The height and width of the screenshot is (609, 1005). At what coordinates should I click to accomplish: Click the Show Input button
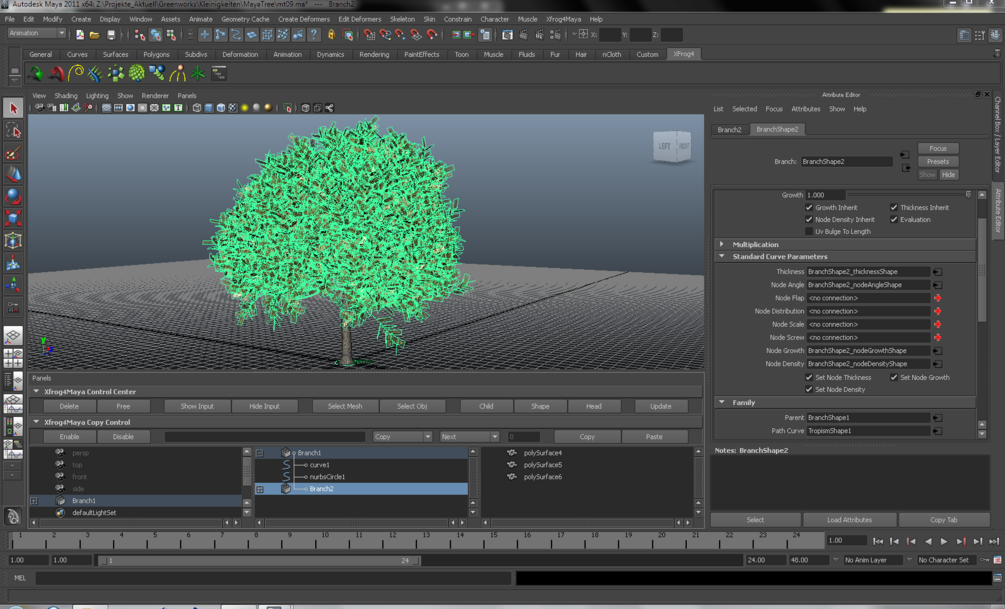coord(197,406)
